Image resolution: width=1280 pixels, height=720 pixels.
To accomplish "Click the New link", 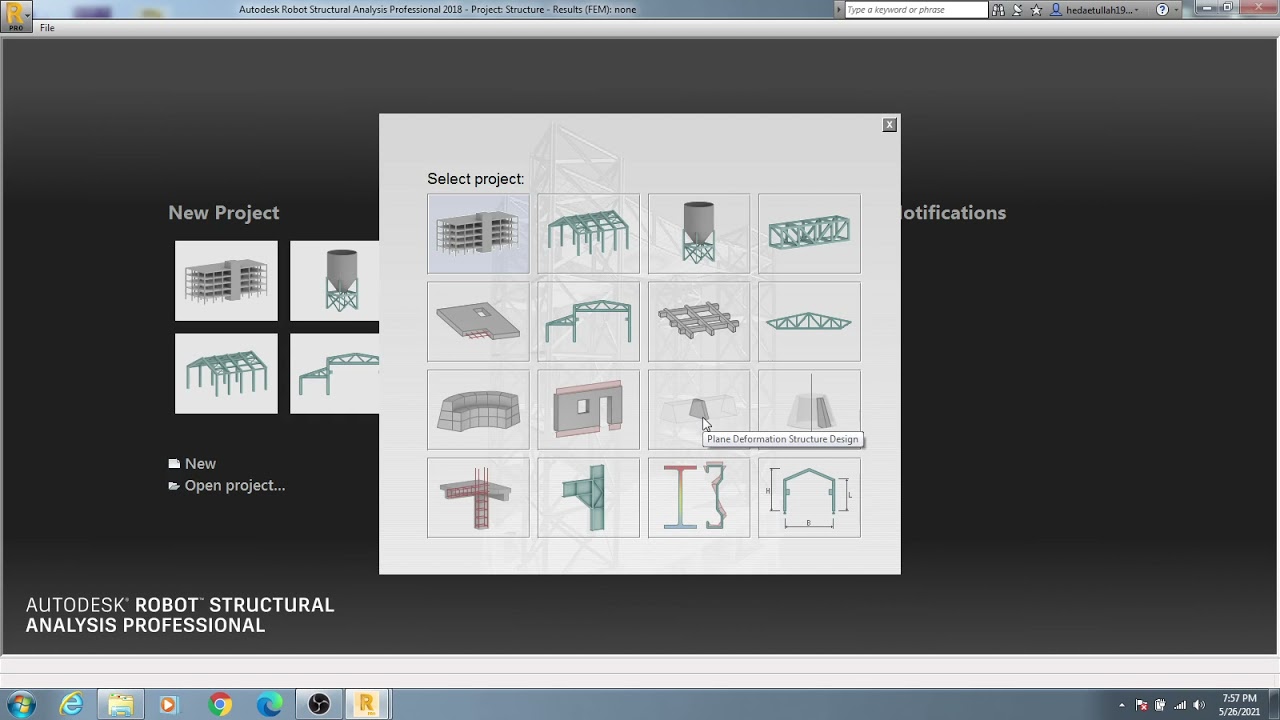I will [192, 464].
